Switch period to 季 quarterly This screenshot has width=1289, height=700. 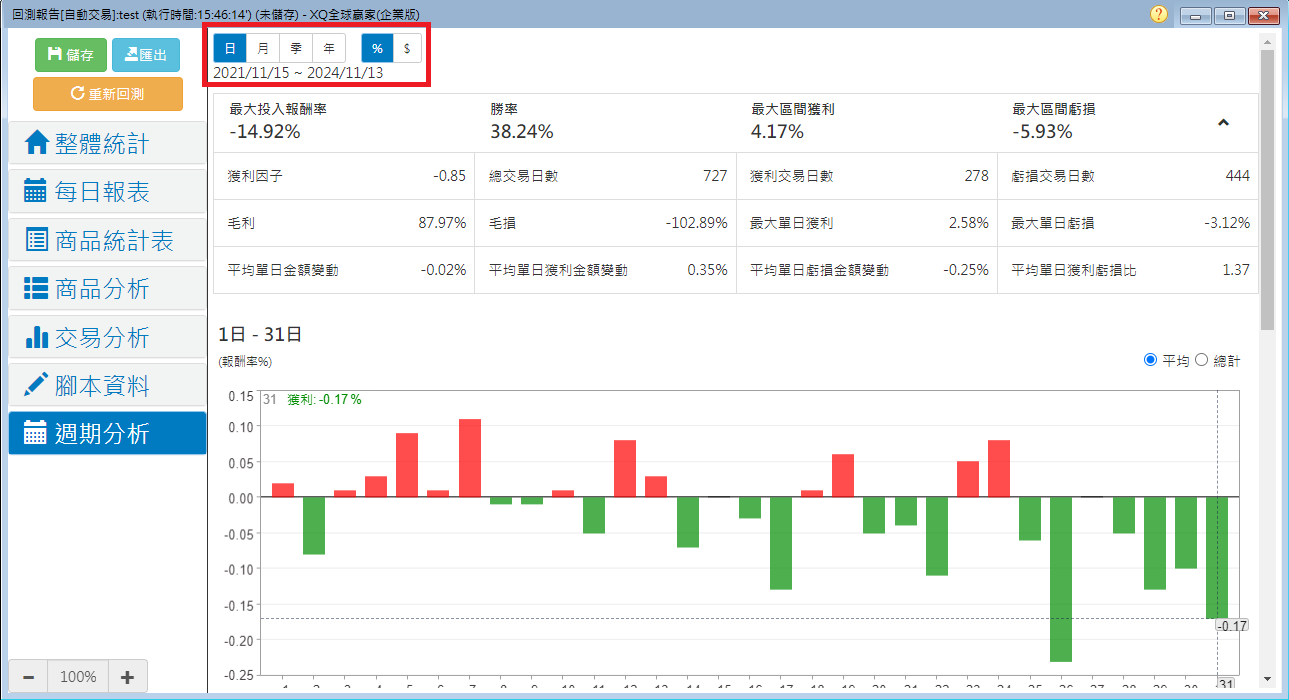tap(296, 48)
